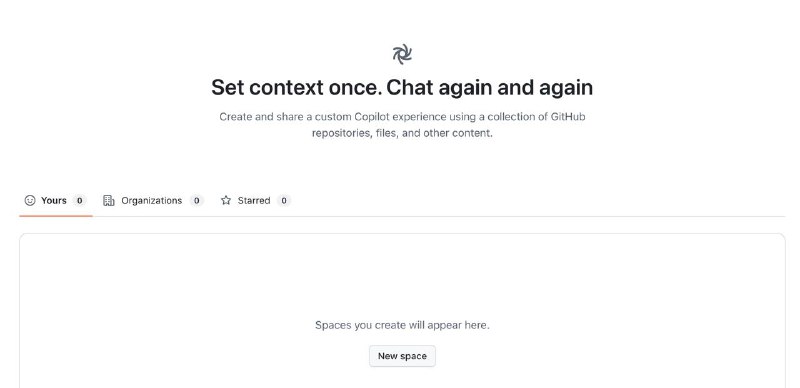This screenshot has width=800, height=388.
Task: Click the description paragraph about custom Copilot
Action: [402, 125]
